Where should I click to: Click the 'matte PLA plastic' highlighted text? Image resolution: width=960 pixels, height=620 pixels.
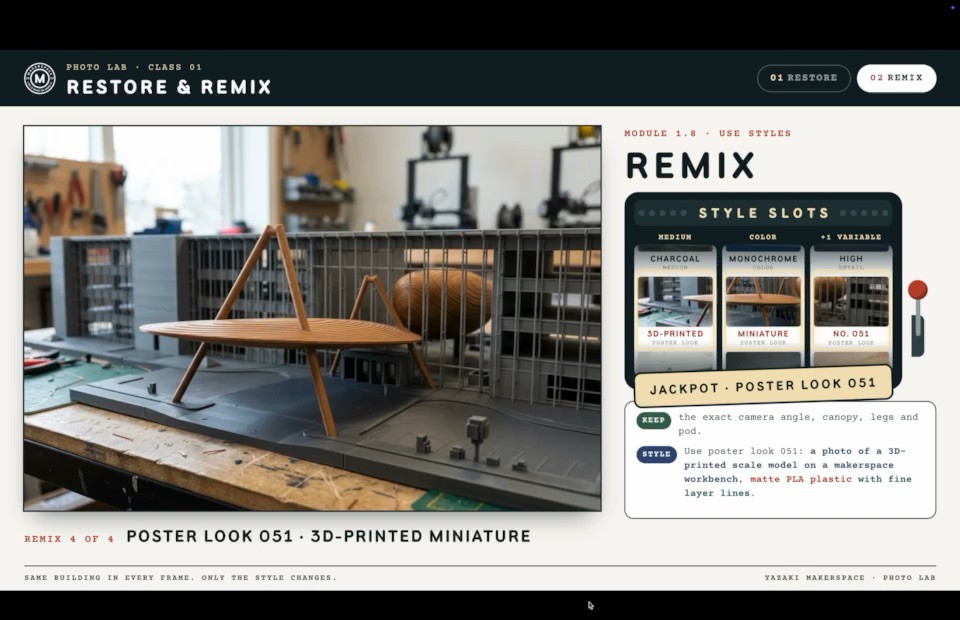801,479
